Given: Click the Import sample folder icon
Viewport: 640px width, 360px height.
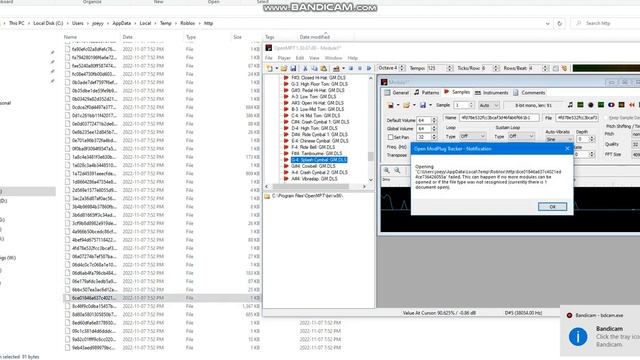Looking at the screenshot, I should click(x=406, y=105).
